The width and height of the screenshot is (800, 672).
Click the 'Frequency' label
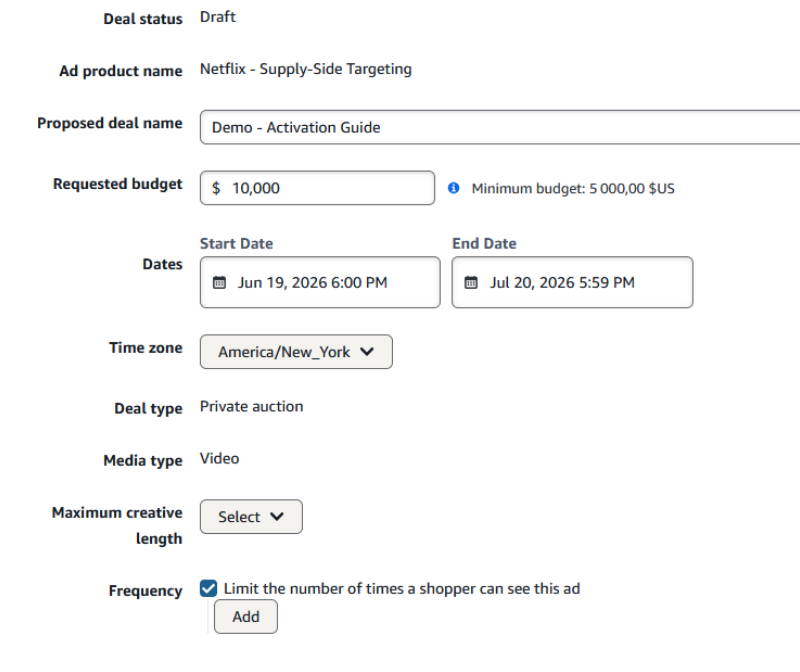pos(145,591)
